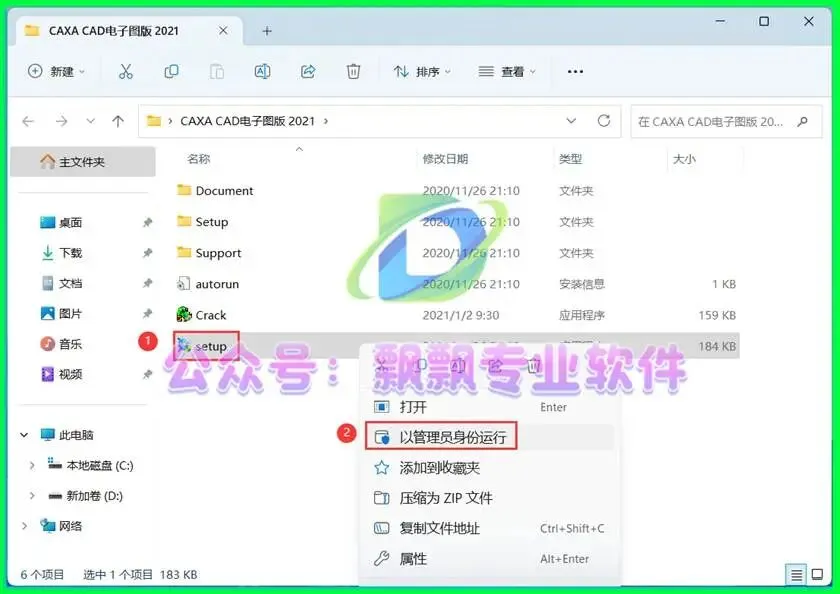Image resolution: width=840 pixels, height=594 pixels.
Task: Open 下载 in the sidebar
Action: click(x=71, y=253)
